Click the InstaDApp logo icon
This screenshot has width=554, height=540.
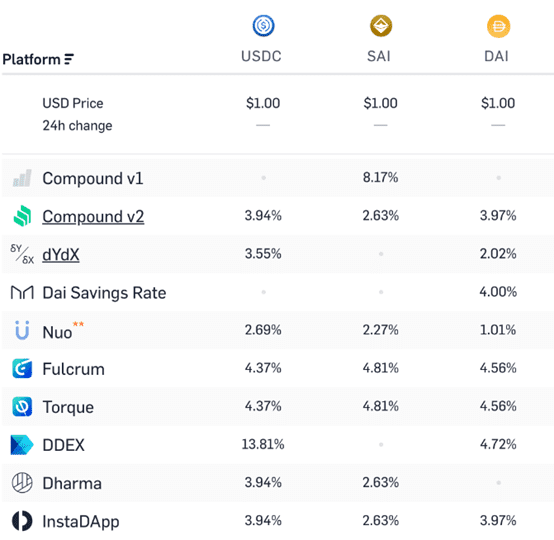[22, 521]
